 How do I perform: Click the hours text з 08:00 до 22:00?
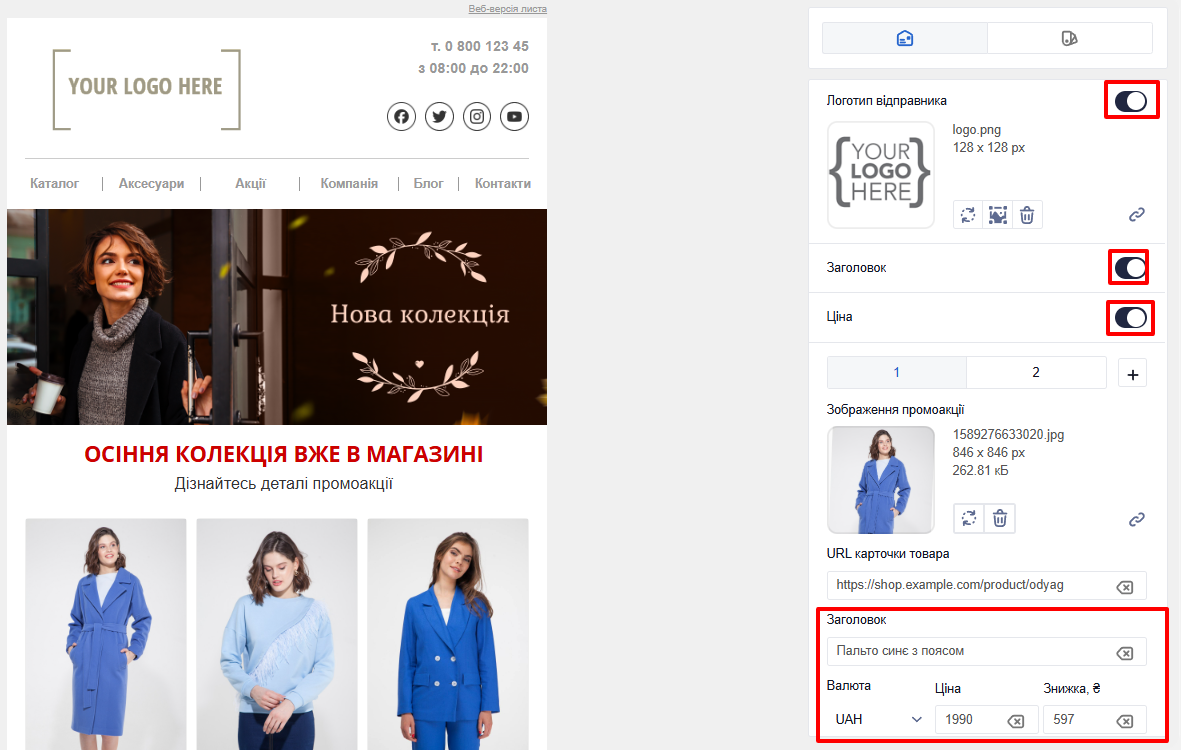tap(474, 69)
